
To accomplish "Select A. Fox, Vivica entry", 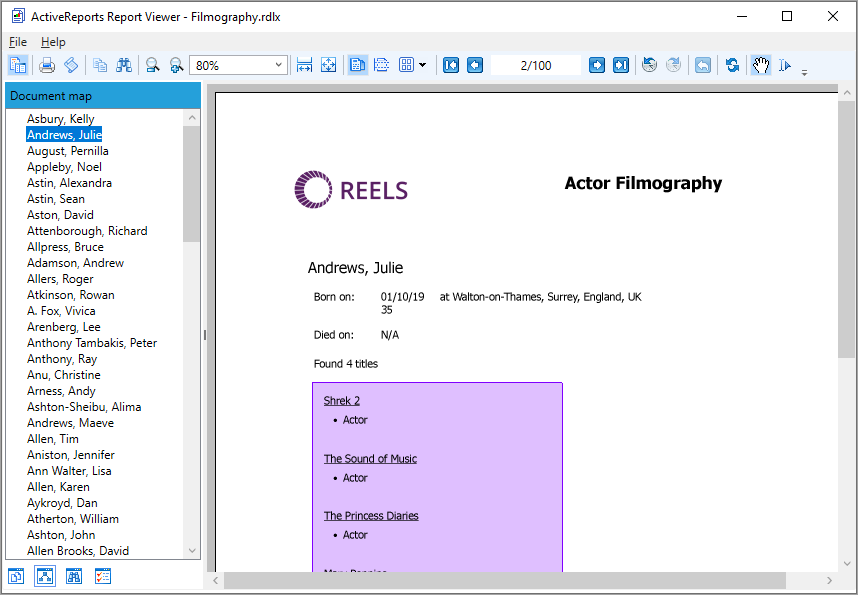I will [61, 310].
